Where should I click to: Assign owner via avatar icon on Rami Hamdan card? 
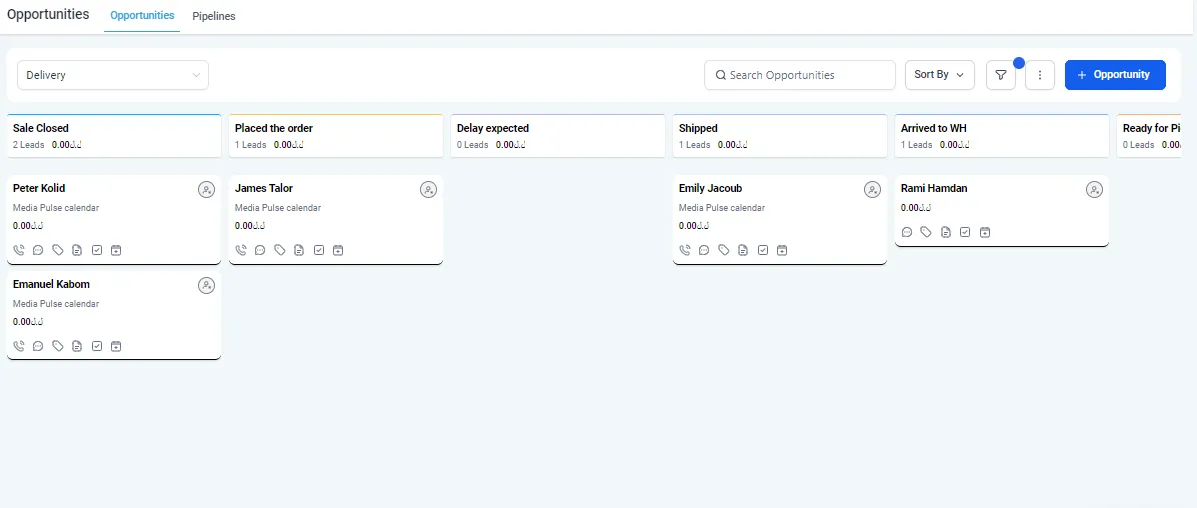(x=1095, y=189)
